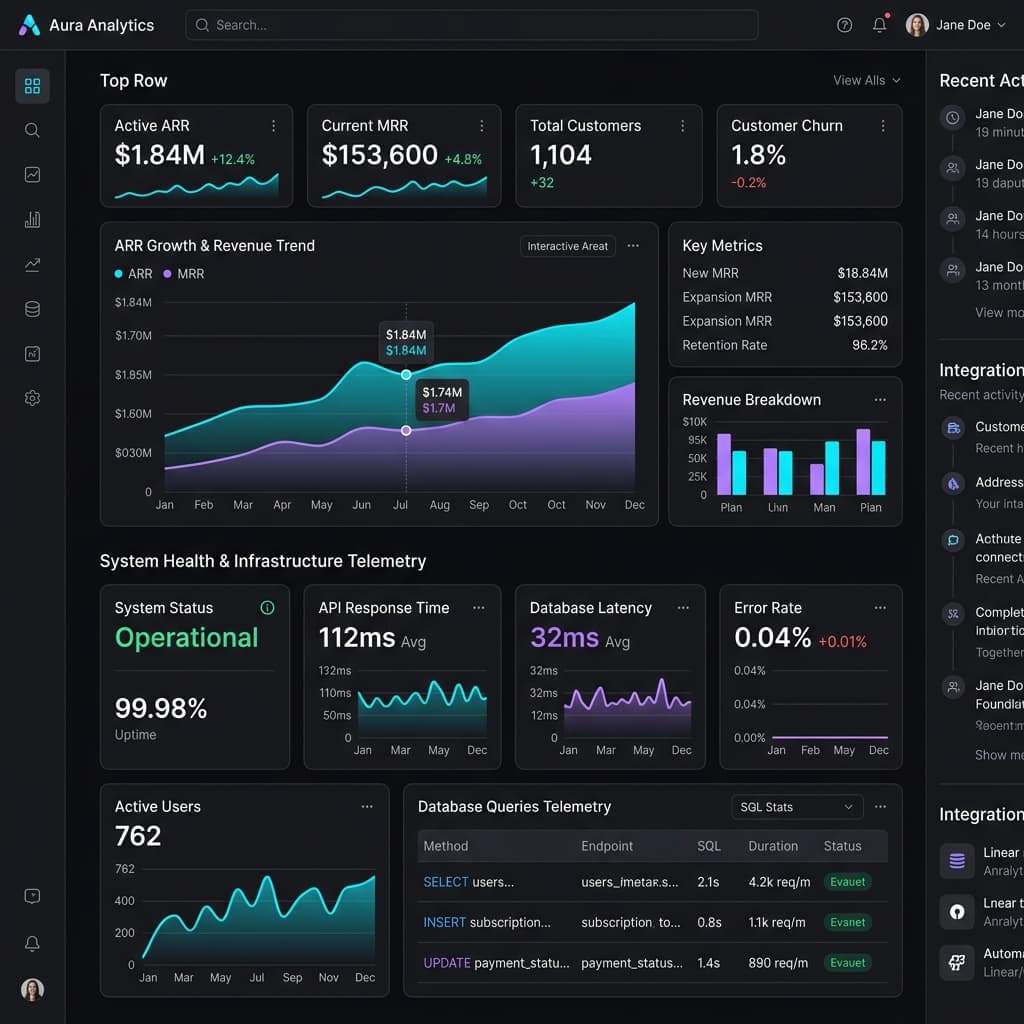Click the SELECT users query link

tap(468, 882)
